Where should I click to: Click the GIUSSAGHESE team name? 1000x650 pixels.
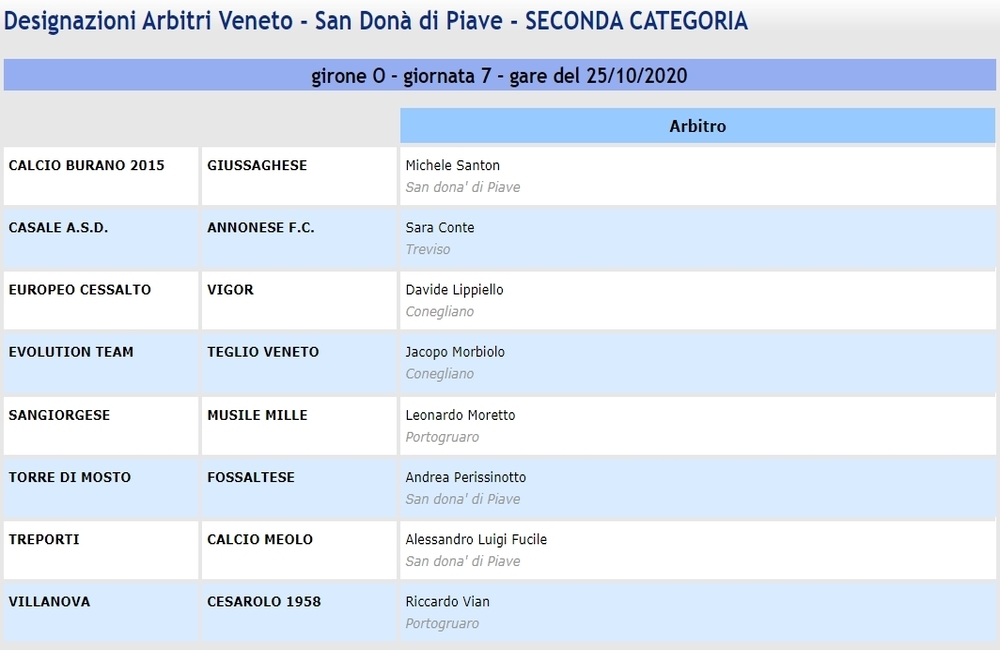(257, 165)
